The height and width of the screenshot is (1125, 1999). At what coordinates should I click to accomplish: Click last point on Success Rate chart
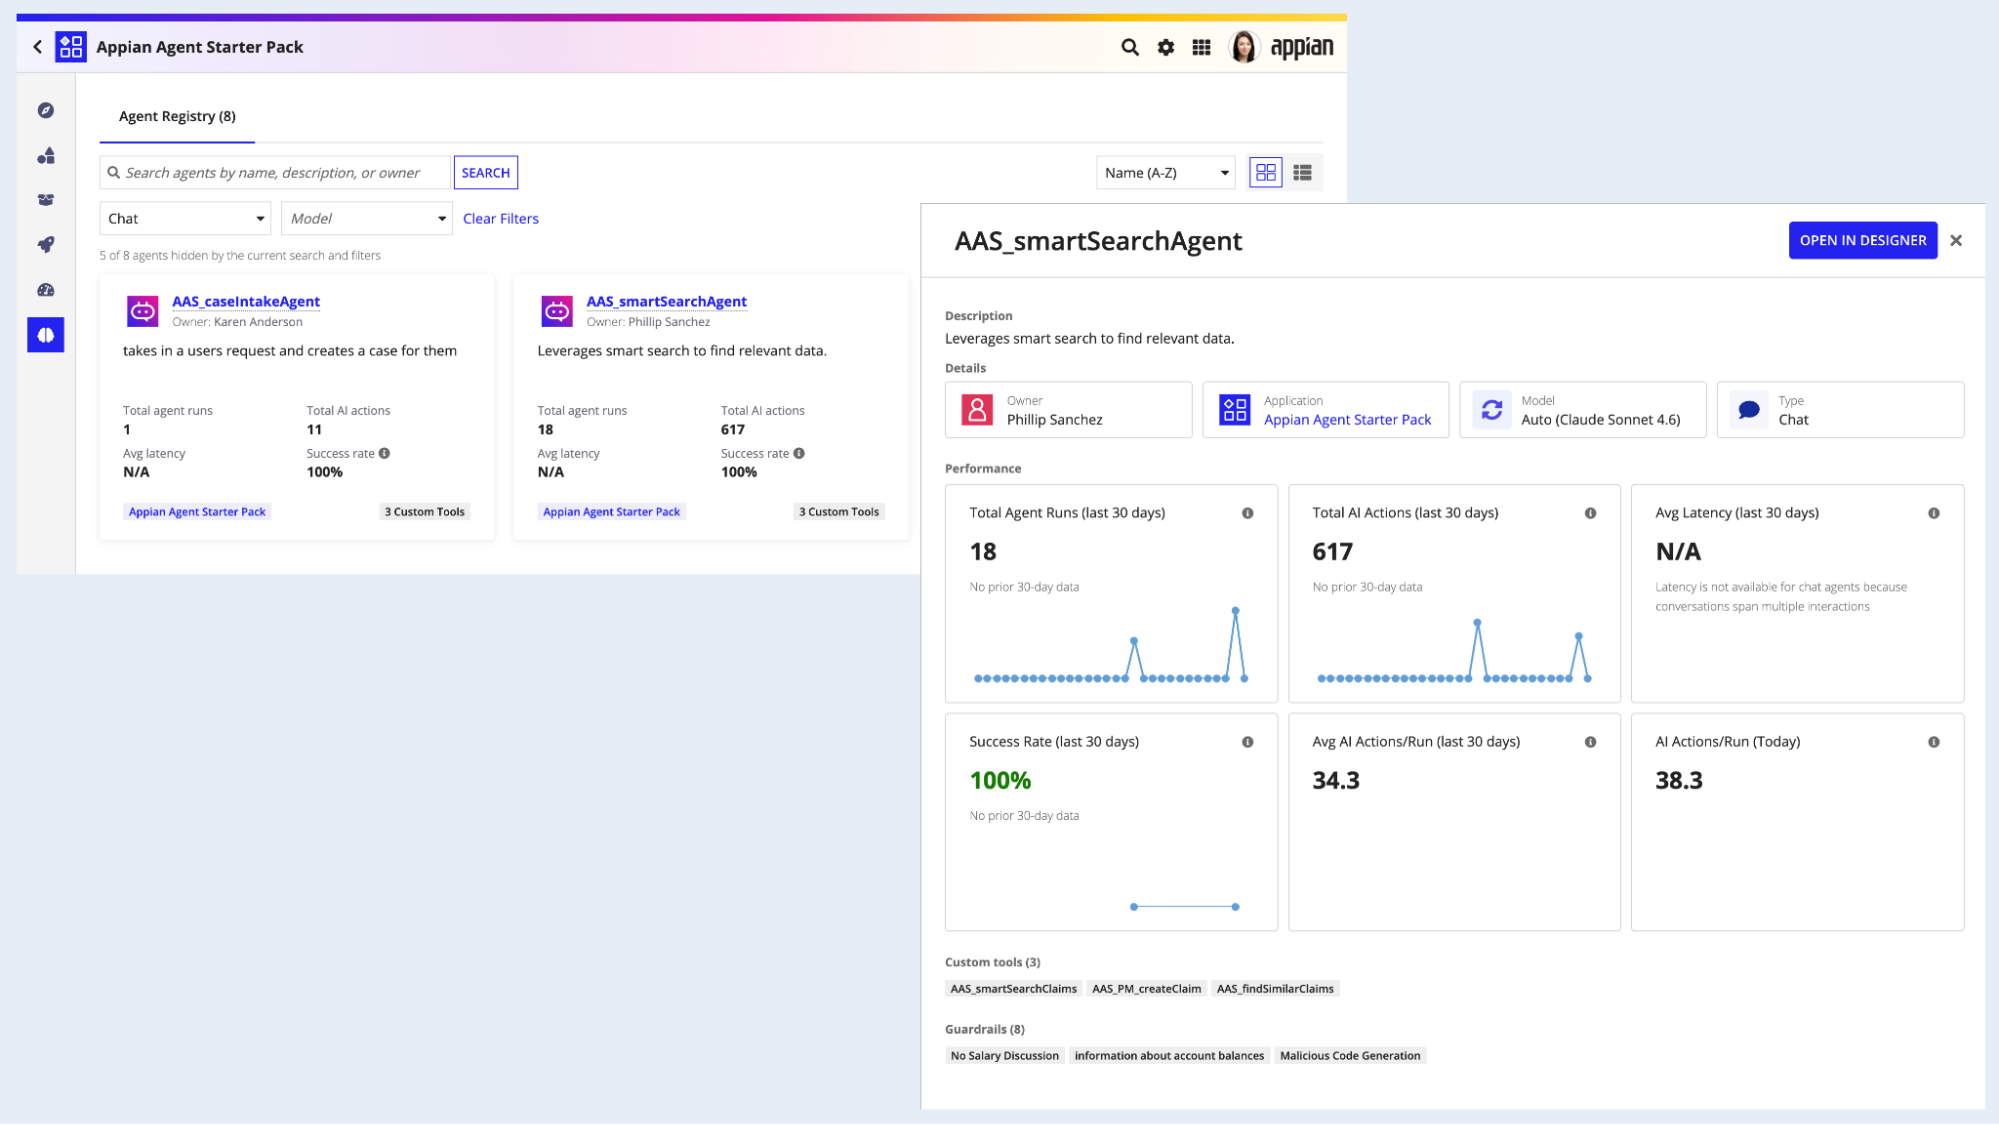[x=1236, y=907]
